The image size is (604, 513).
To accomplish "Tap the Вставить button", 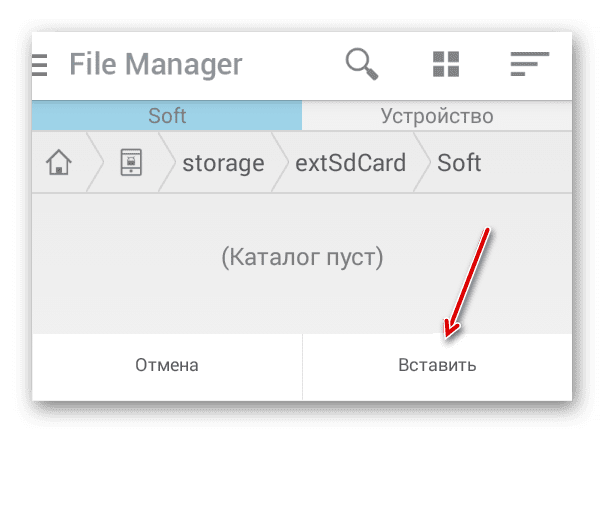I will pyautogui.click(x=437, y=365).
